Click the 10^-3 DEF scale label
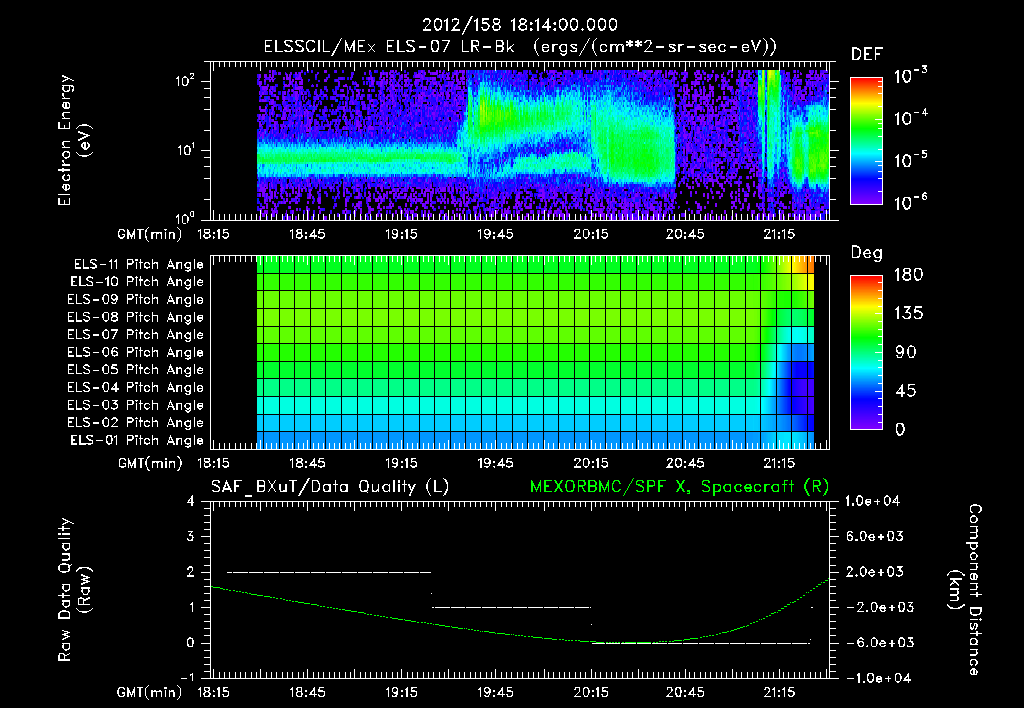This screenshot has height=708, width=1024. (x=910, y=75)
